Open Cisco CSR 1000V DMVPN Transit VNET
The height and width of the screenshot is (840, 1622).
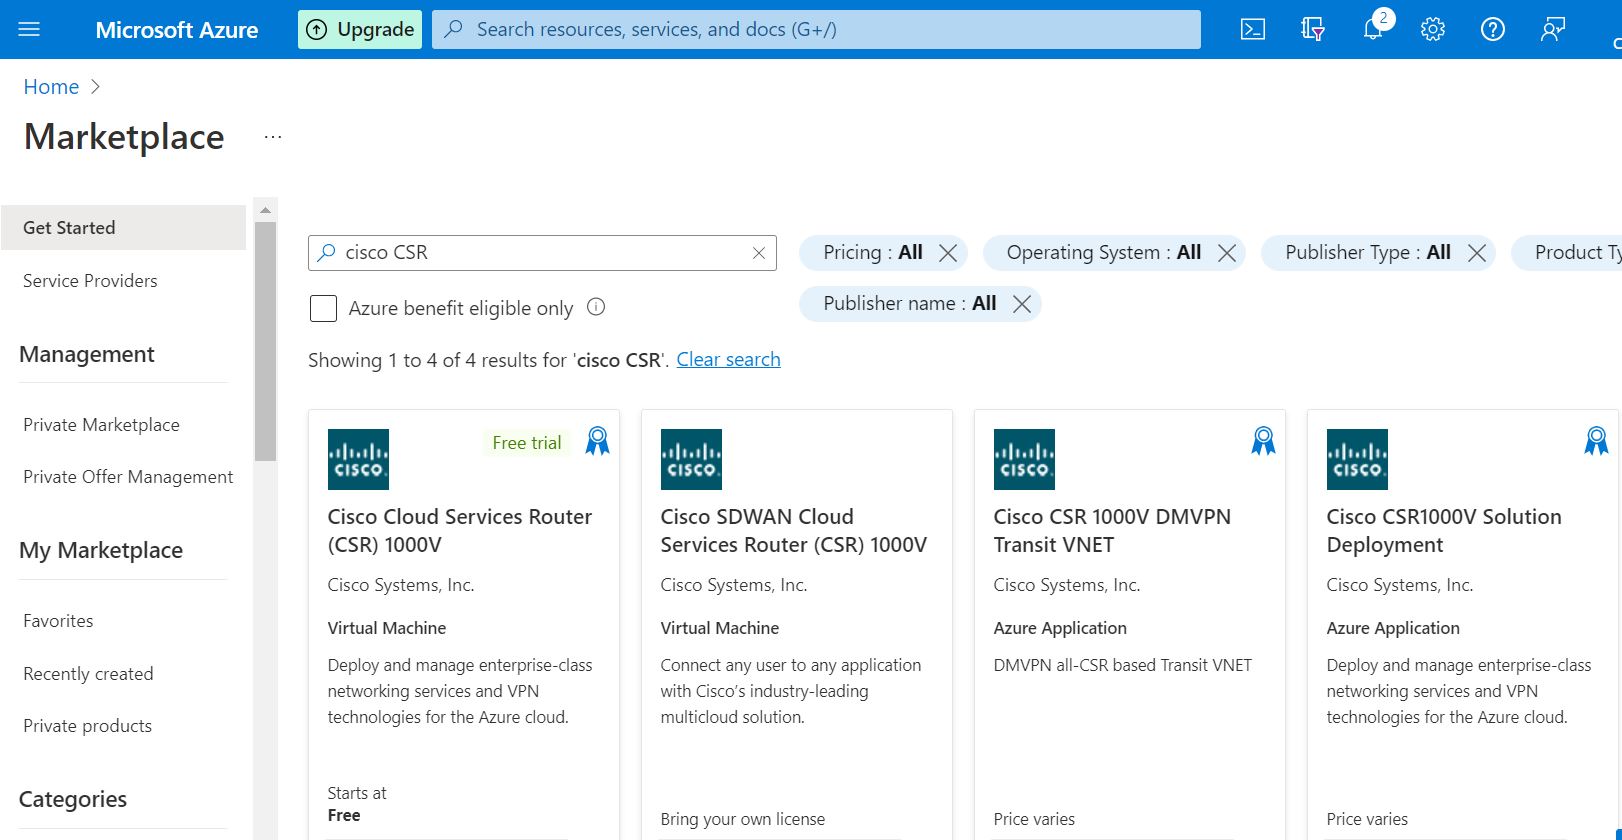click(1112, 531)
